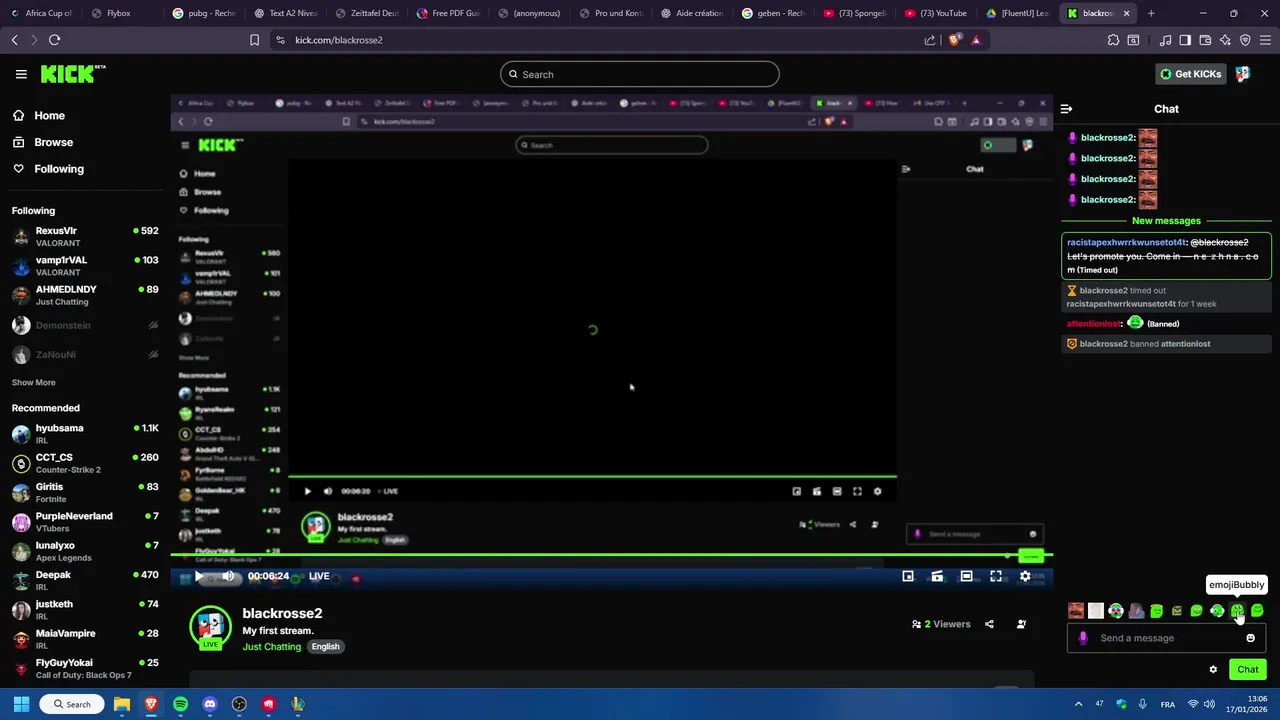Click the Send a message field
Viewport: 1280px width, 720px height.
(1167, 638)
